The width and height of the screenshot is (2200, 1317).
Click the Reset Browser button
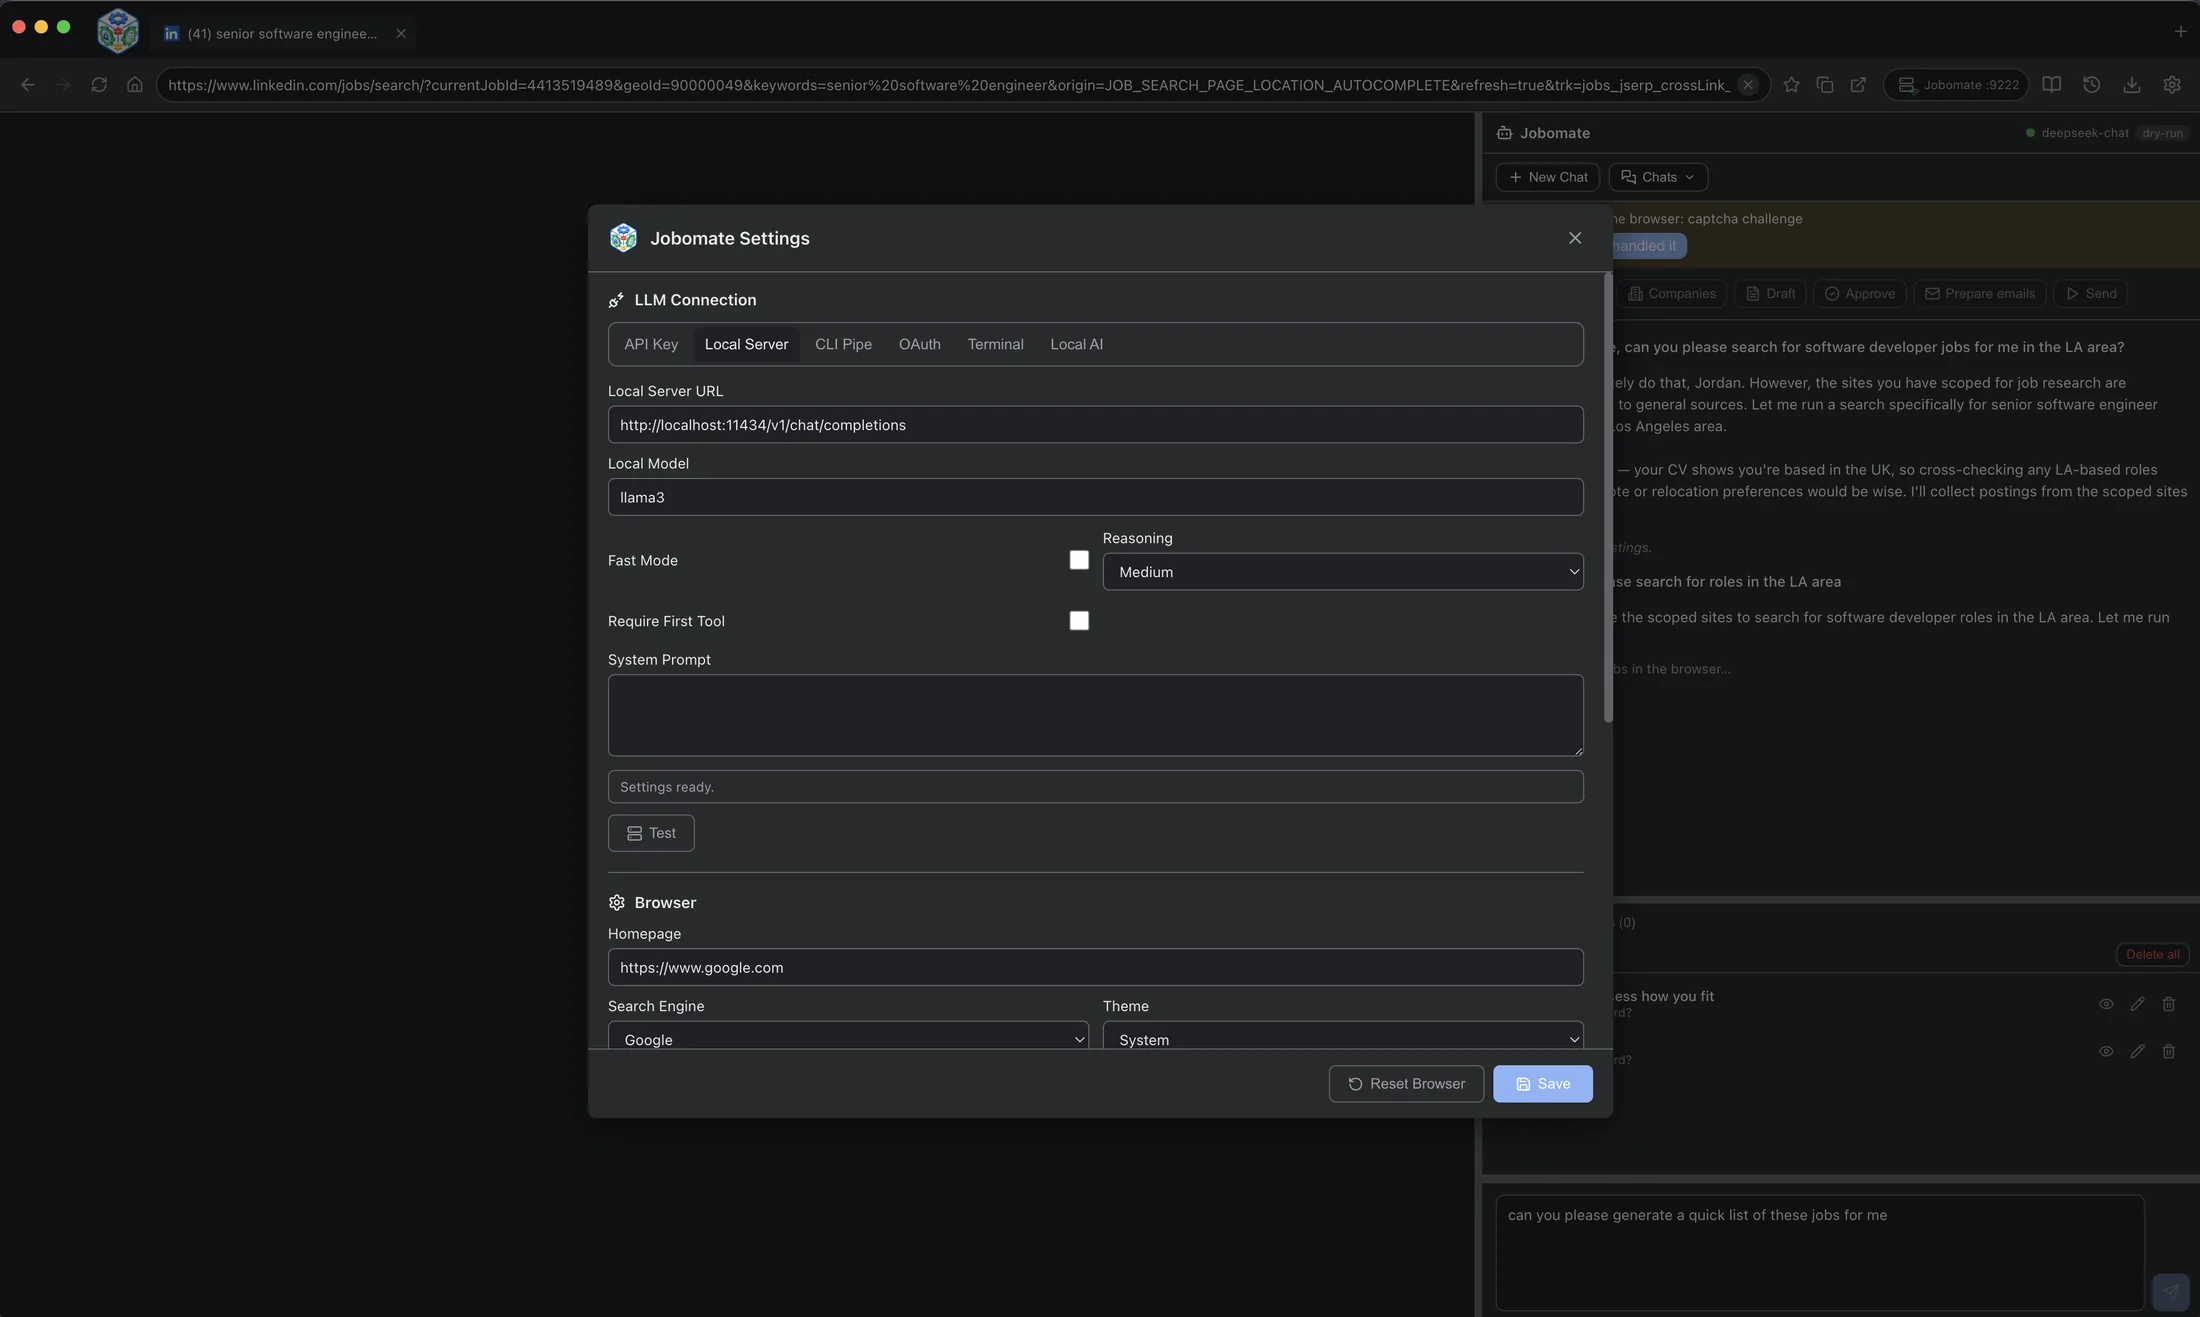(x=1406, y=1084)
